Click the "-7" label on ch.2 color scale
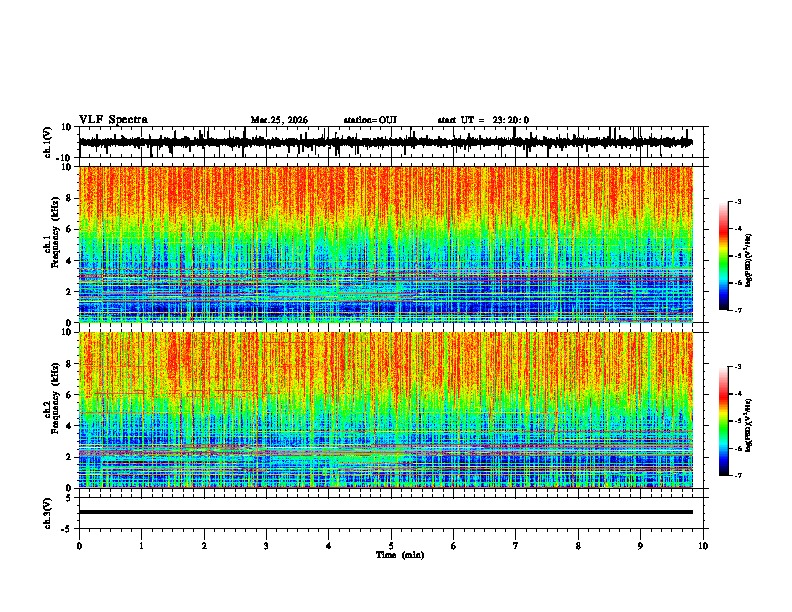 tap(738, 475)
